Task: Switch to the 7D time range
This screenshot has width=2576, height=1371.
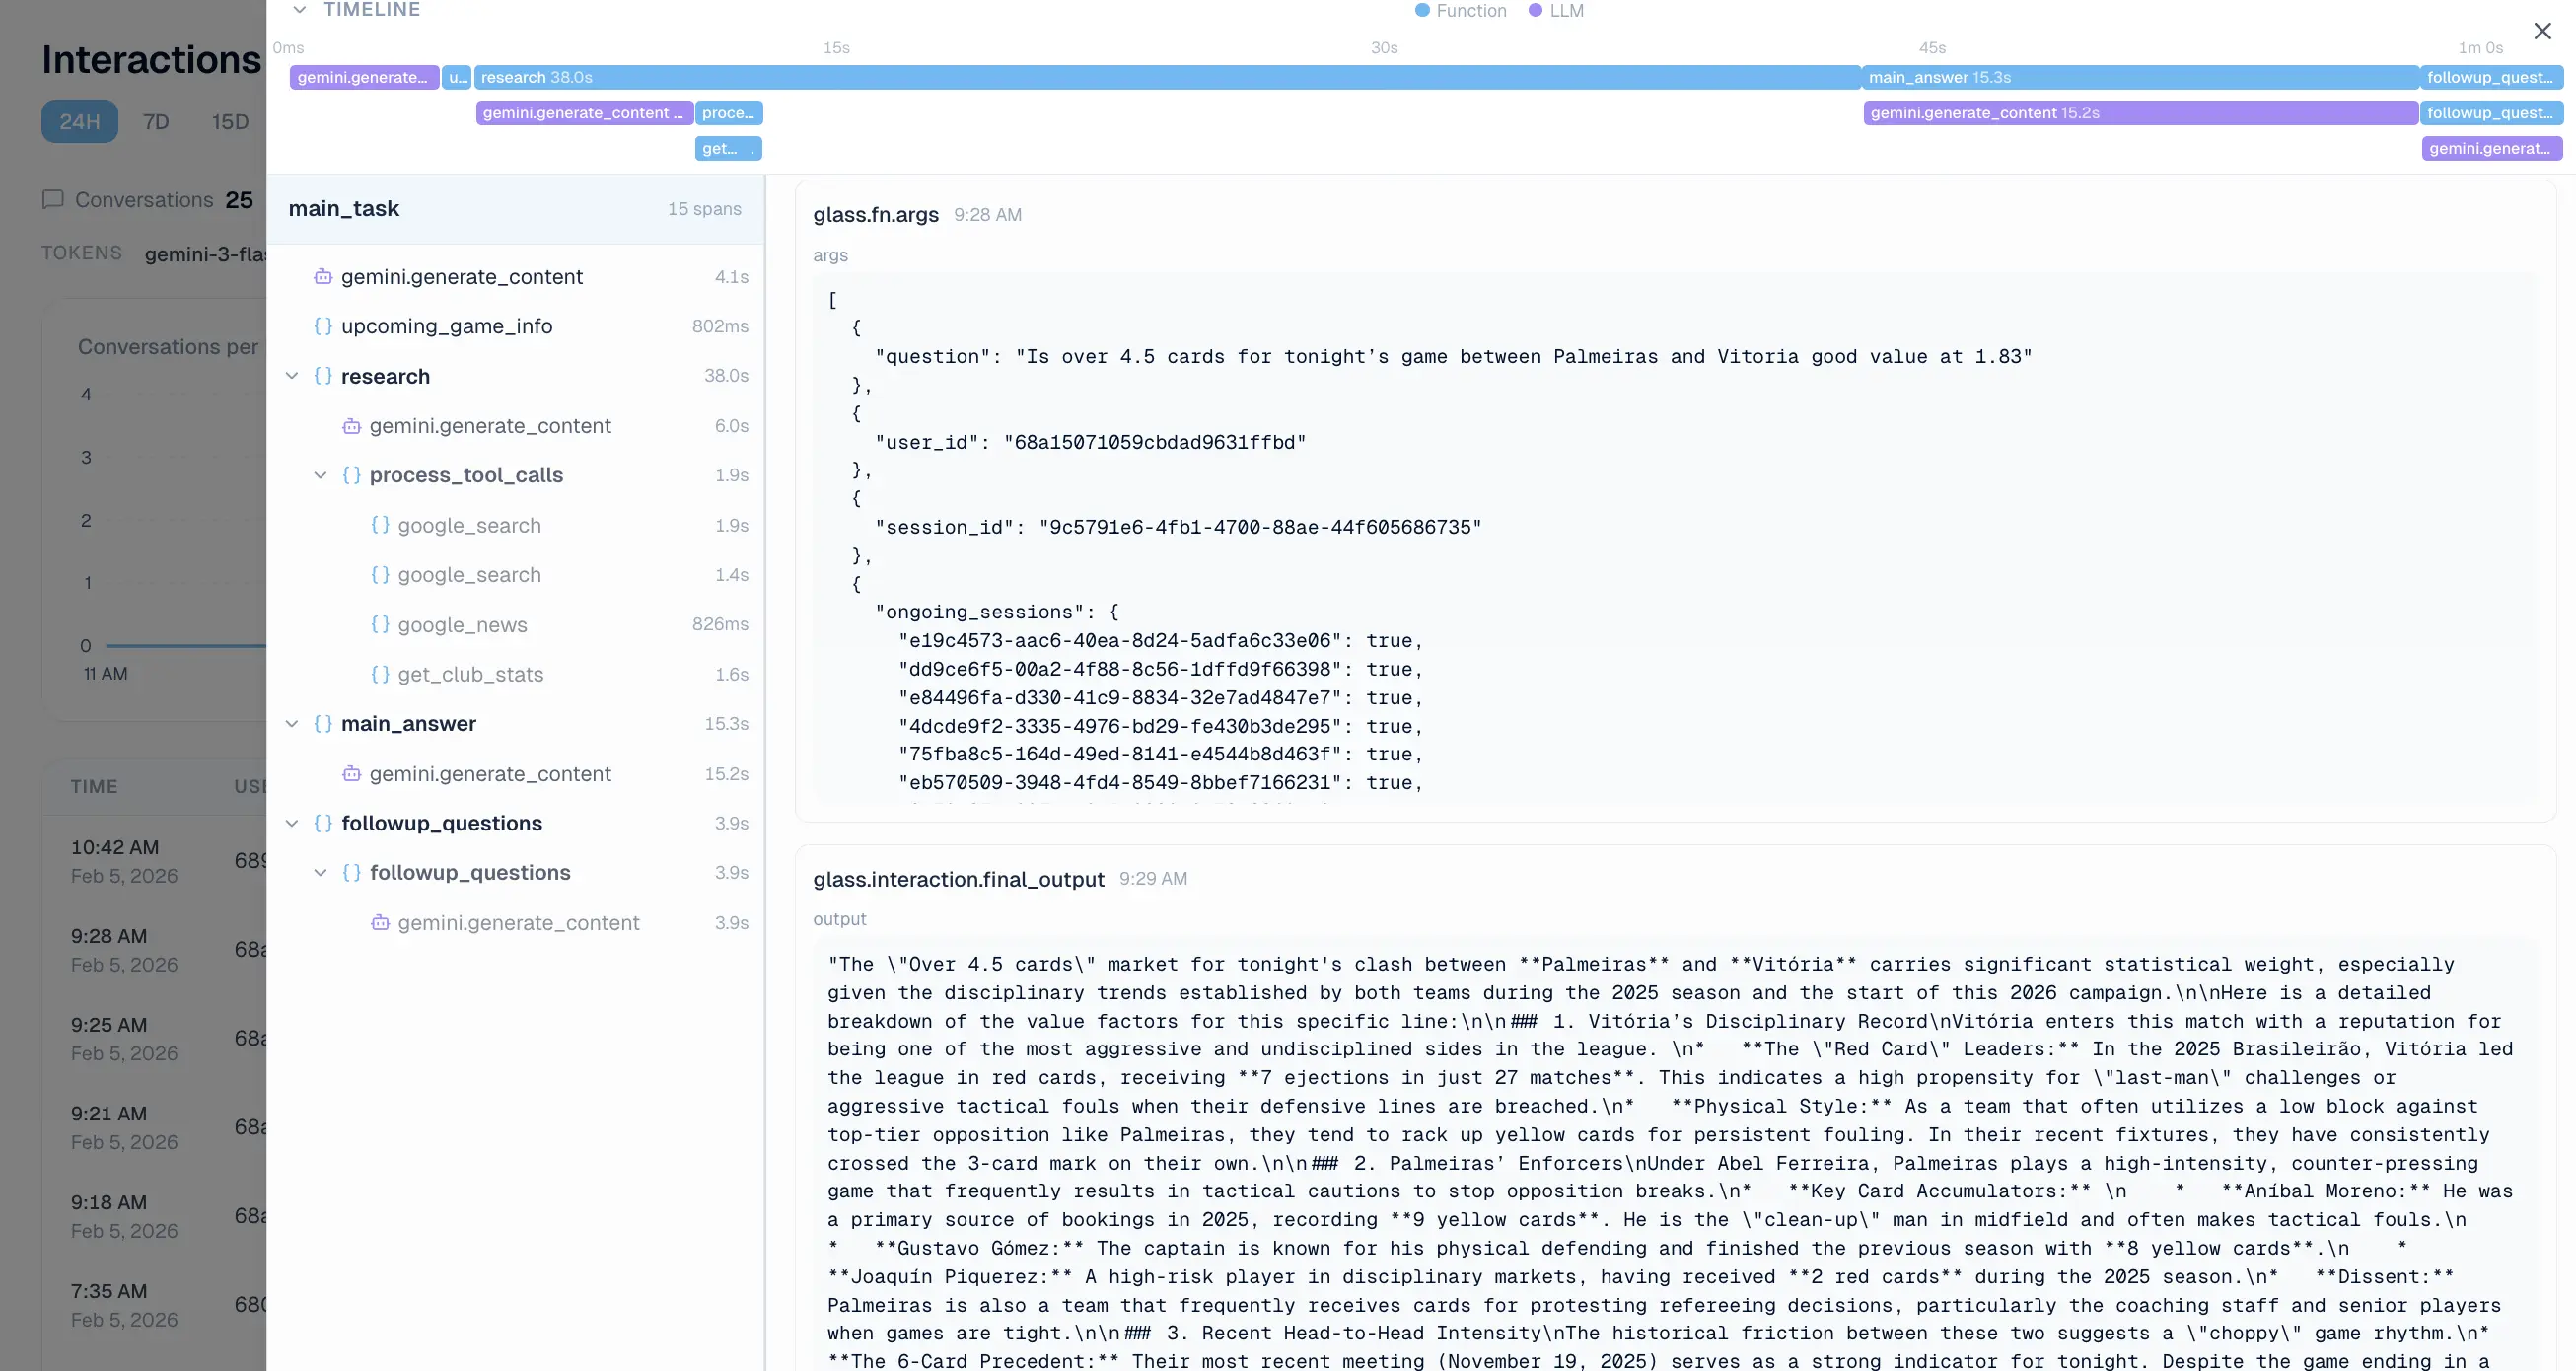Action: pos(156,121)
